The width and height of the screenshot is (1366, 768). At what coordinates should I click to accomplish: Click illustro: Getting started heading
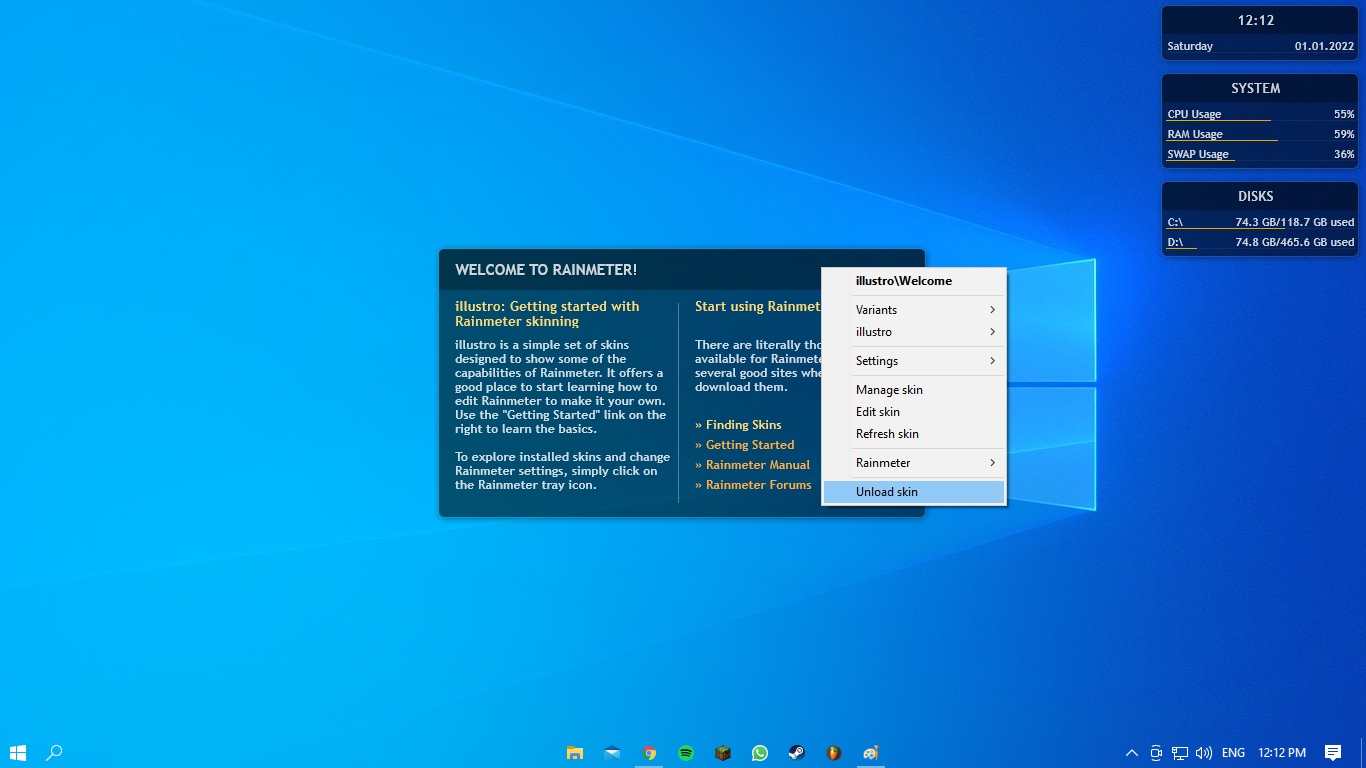[x=547, y=314]
